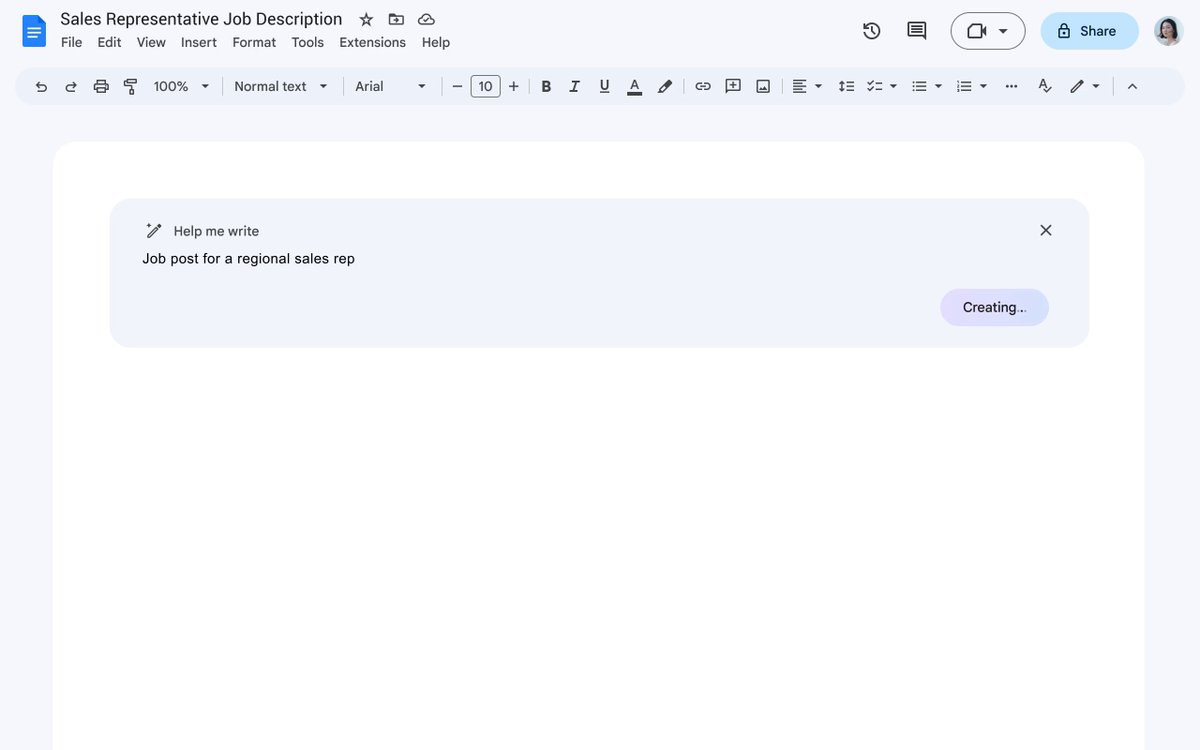Image resolution: width=1200 pixels, height=750 pixels.
Task: Open the Google Docs home icon
Action: click(x=34, y=31)
